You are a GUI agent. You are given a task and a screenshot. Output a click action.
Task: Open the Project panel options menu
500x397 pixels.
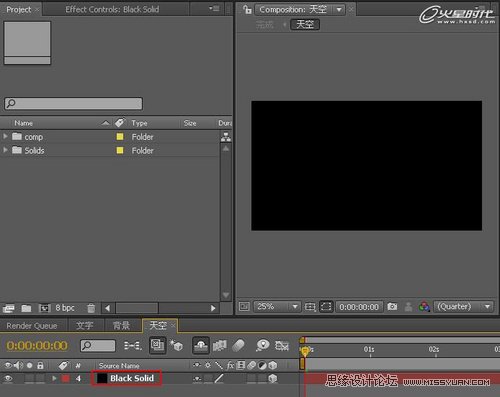[x=214, y=9]
